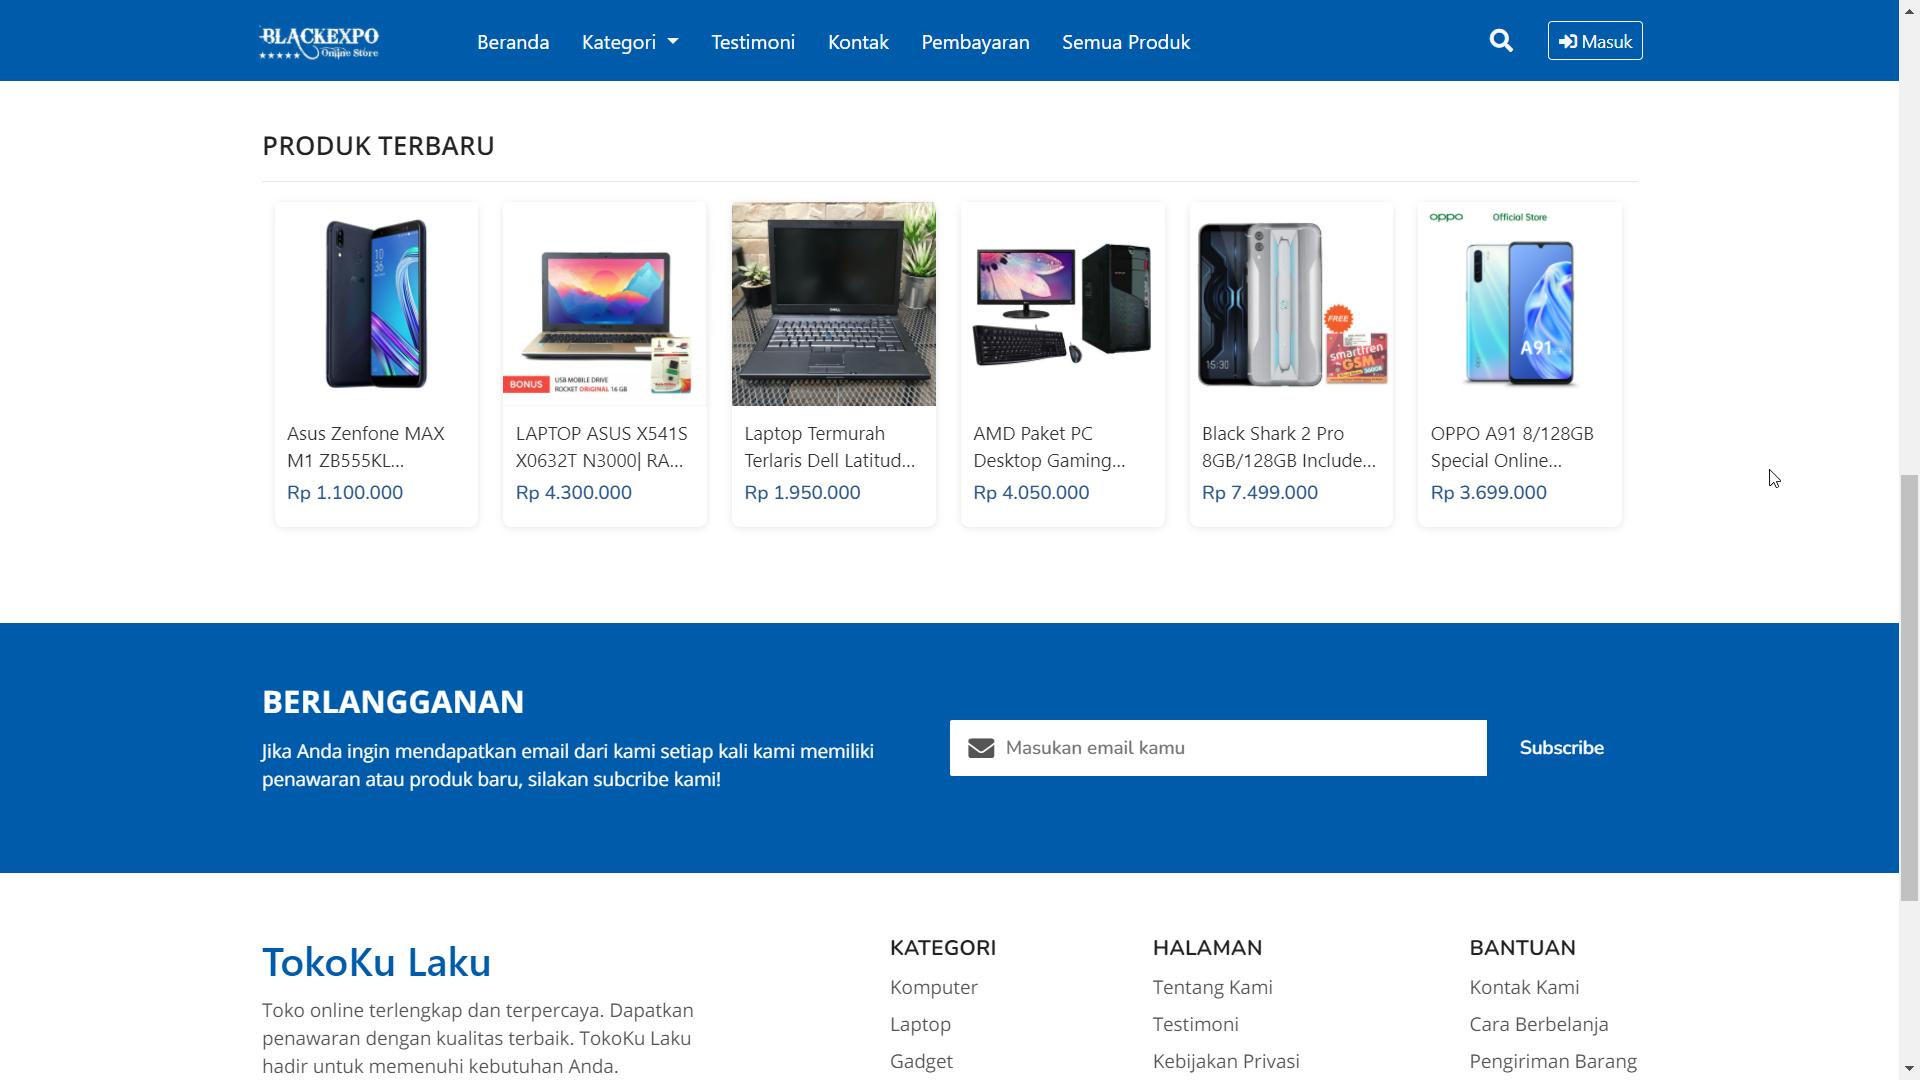Click LAPTOP ASUS X541S X0632T title

tap(602, 447)
